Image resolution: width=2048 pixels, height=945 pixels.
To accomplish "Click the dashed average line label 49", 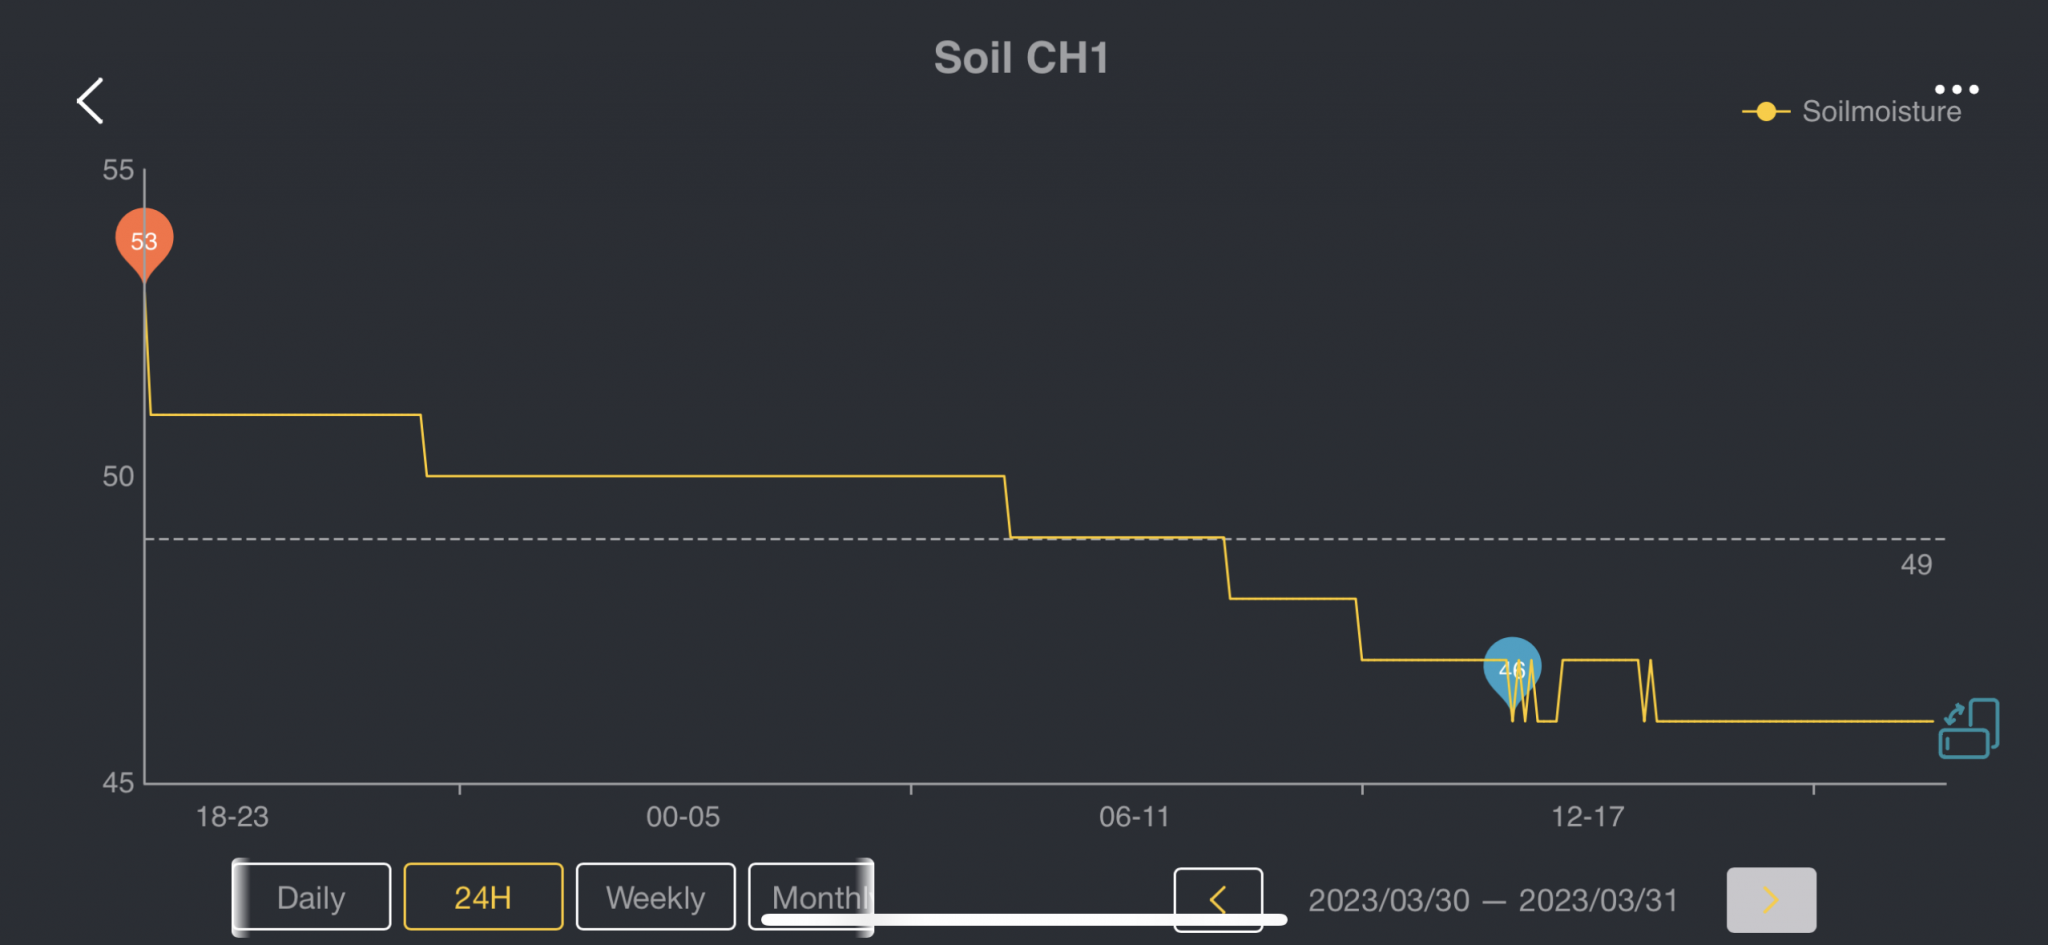I will 1915,565.
